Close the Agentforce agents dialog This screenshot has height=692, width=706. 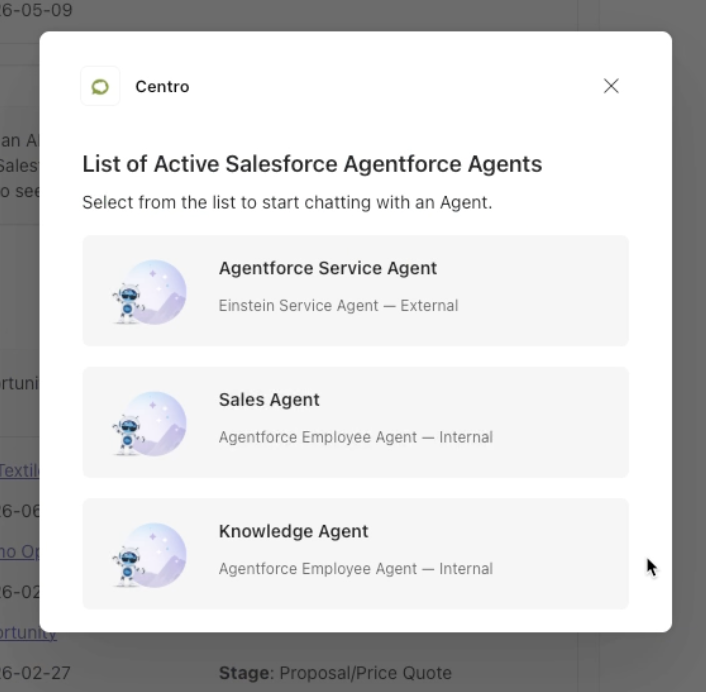[611, 86]
